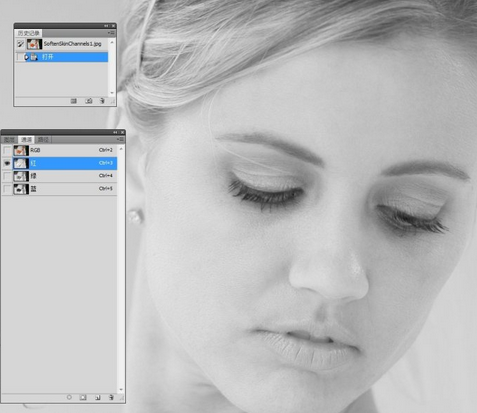Viewport: 477px width, 413px height.
Task: Create new document from current history state
Action: 74,101
